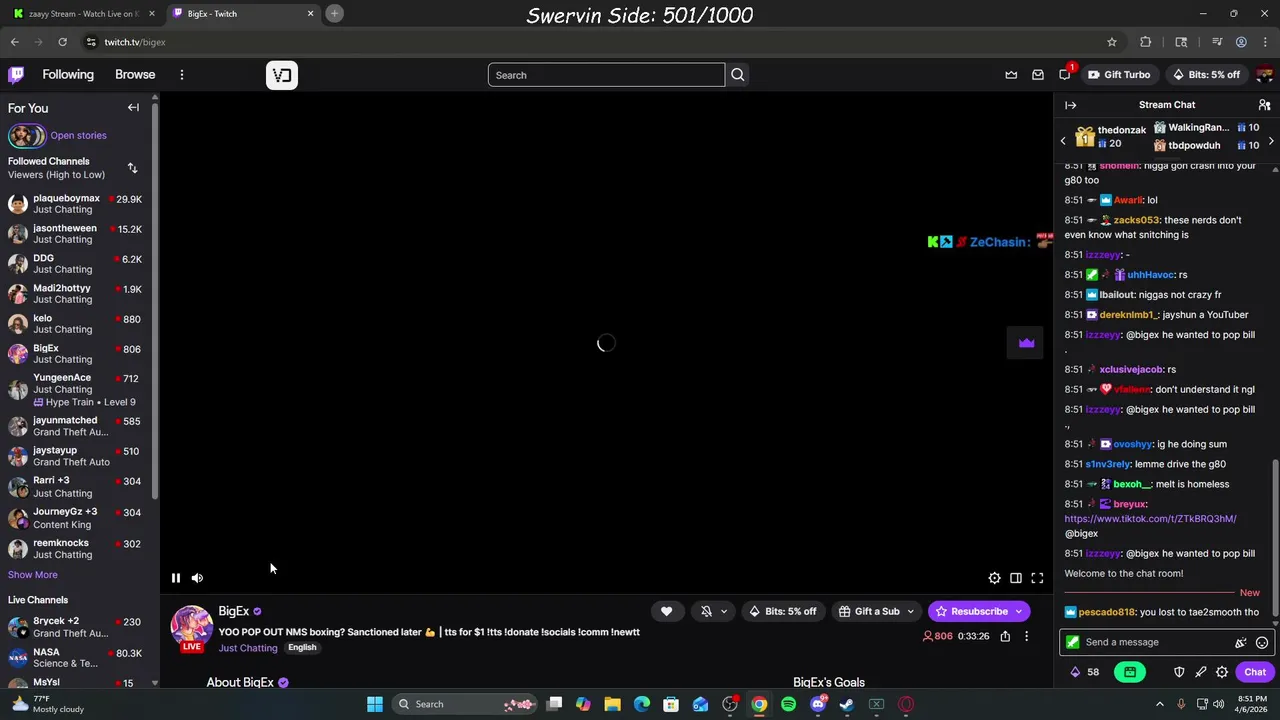Open YungeenAce channel with Hype Train
The height and width of the screenshot is (720, 1280).
tap(76, 390)
